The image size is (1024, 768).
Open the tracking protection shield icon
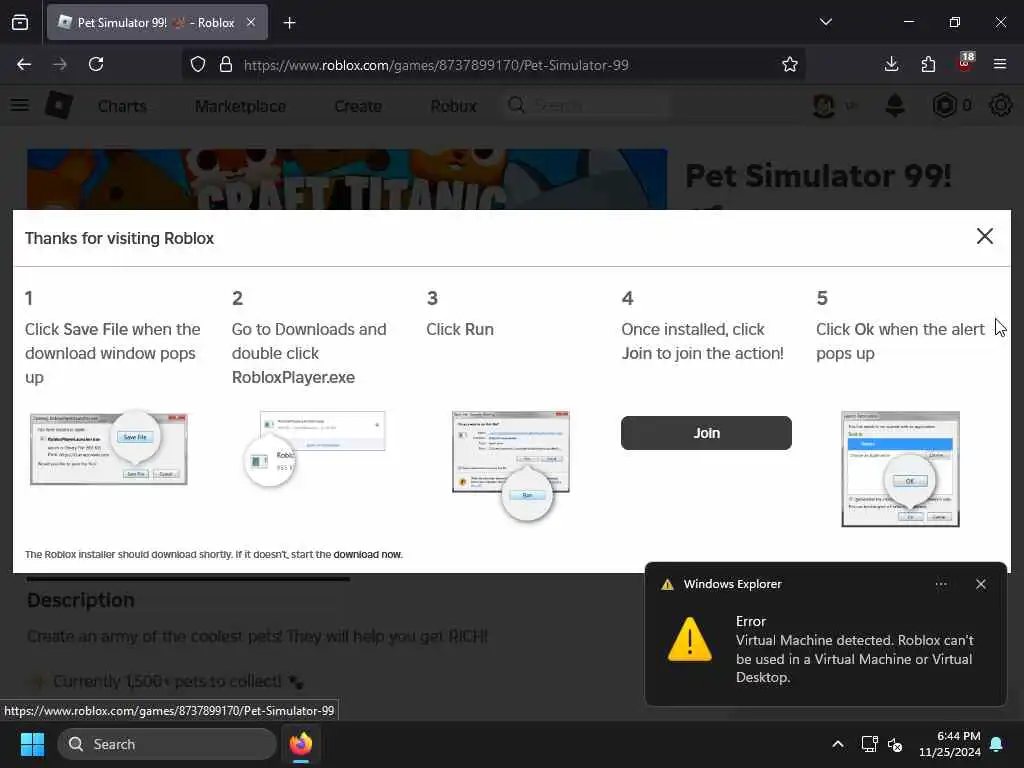pos(198,65)
